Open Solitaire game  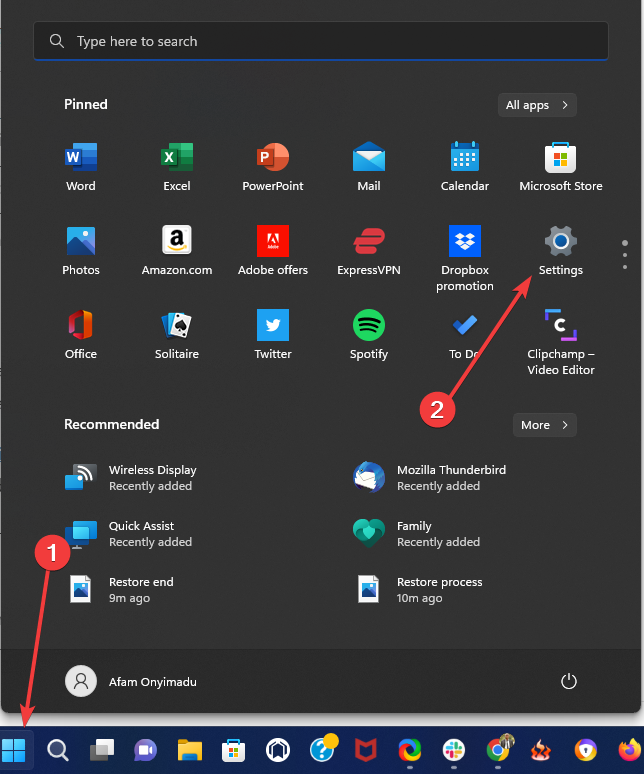[x=177, y=335]
